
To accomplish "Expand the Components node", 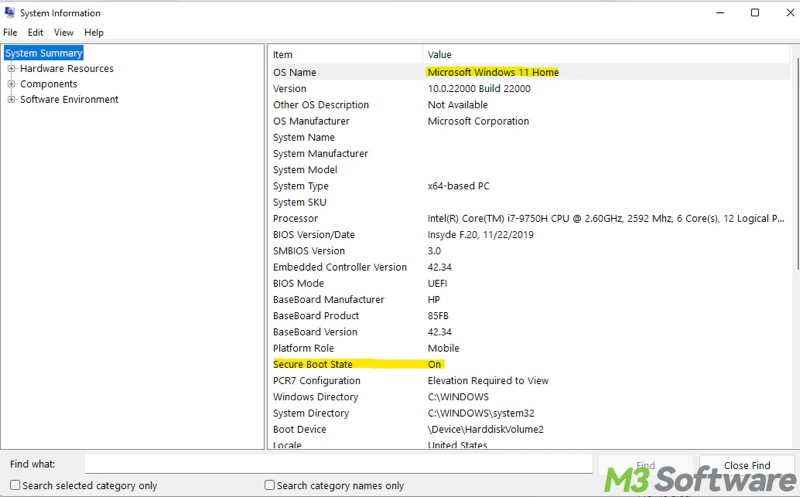I will coord(11,84).
